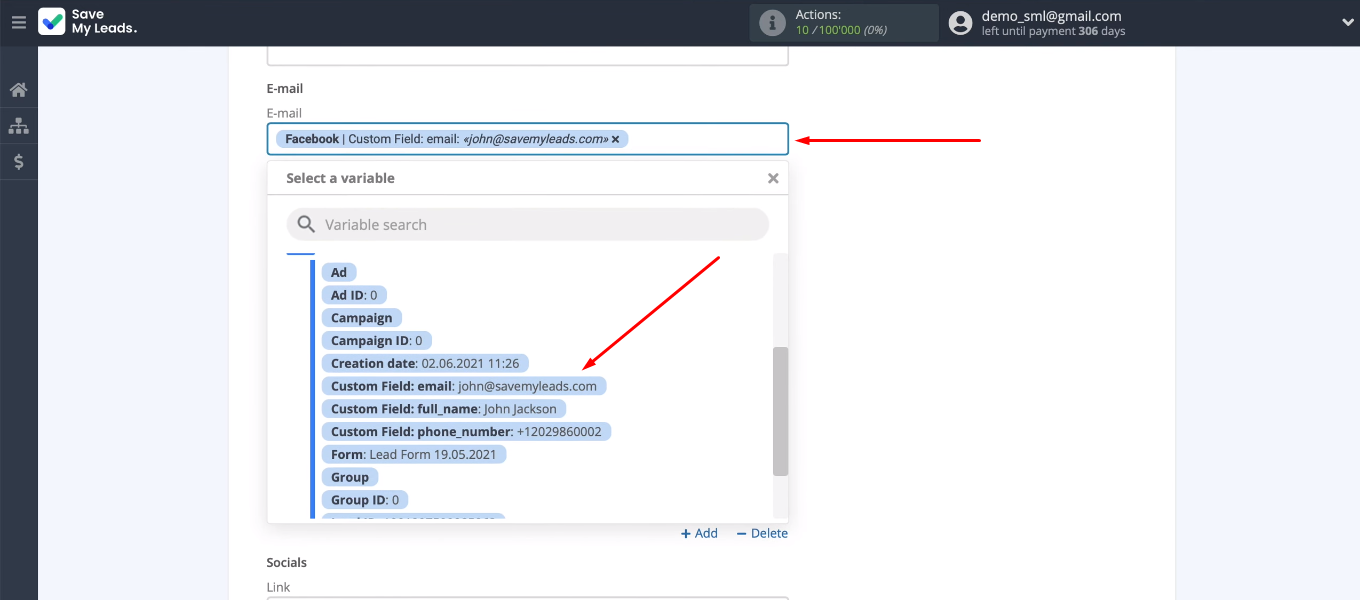Select the Ad variable
The width and height of the screenshot is (1360, 600).
(x=339, y=272)
